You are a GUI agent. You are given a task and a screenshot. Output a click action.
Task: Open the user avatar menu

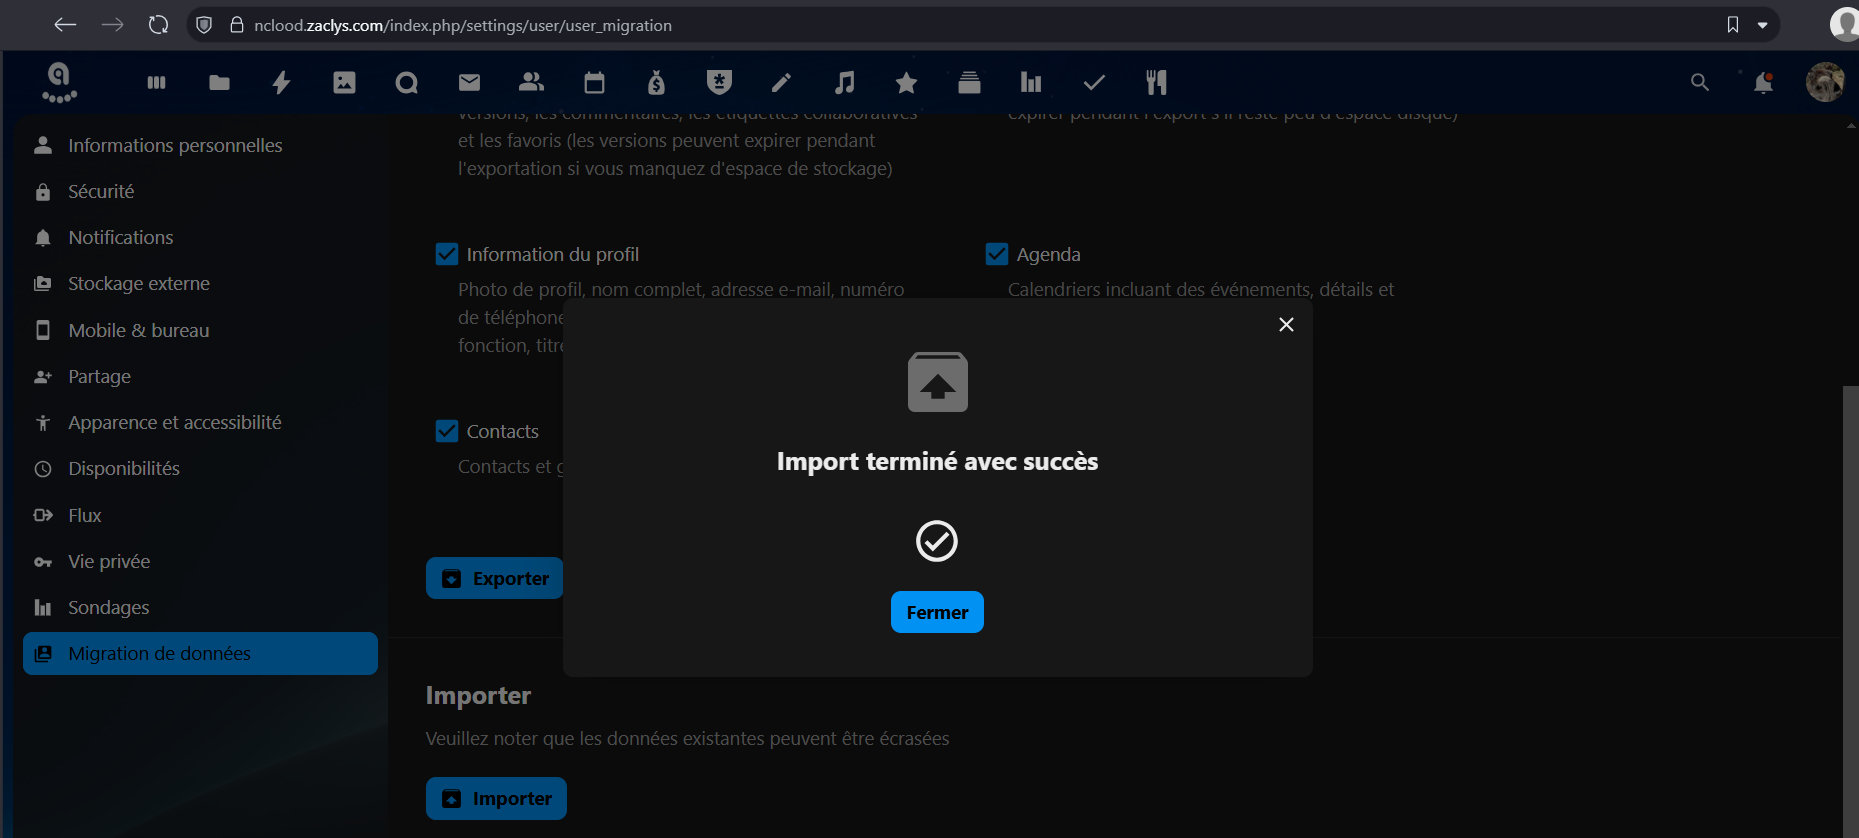[1824, 83]
